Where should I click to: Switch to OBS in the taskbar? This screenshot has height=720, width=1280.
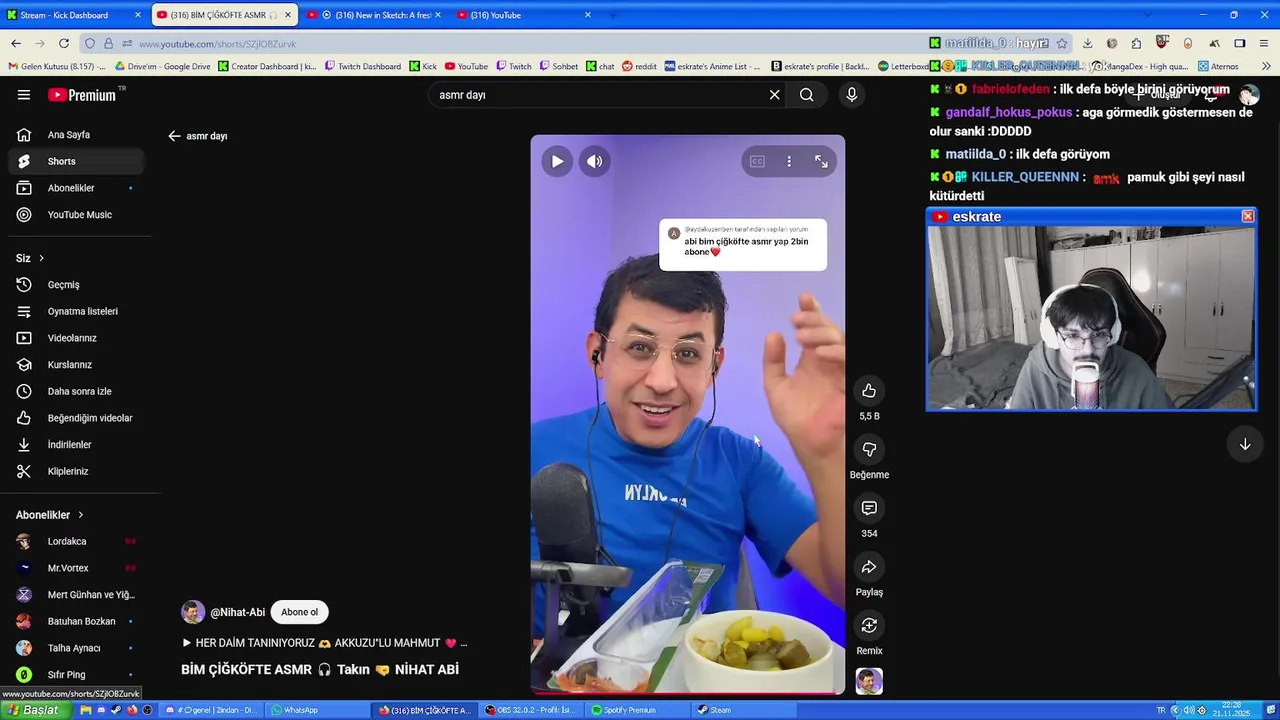530,710
